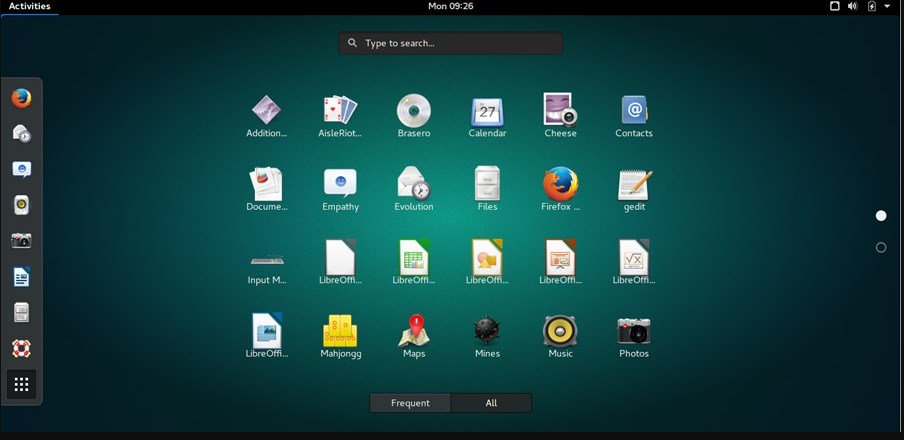Open Evolution mail from the dock
The width and height of the screenshot is (904, 440).
(x=21, y=134)
